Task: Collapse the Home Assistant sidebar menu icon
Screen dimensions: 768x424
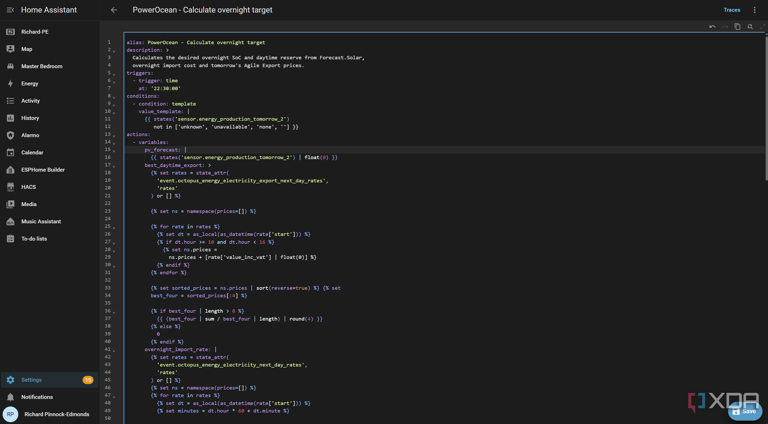Action: 10,10
